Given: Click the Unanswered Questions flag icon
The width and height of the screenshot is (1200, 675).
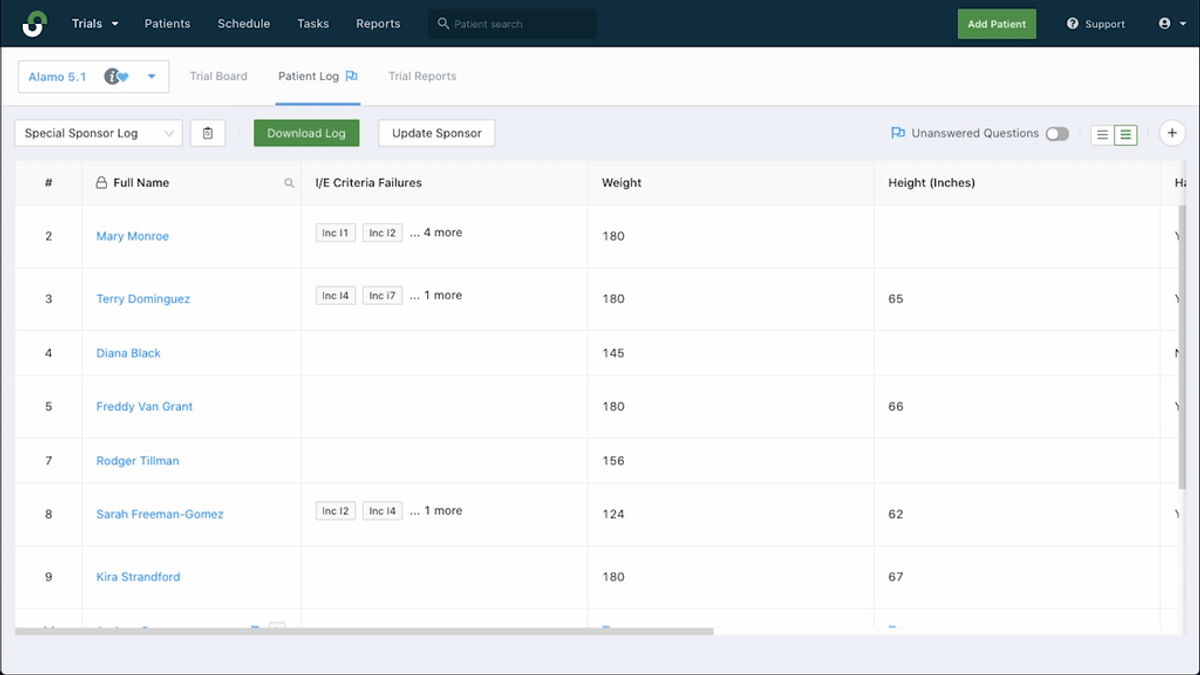Looking at the screenshot, I should click(898, 133).
